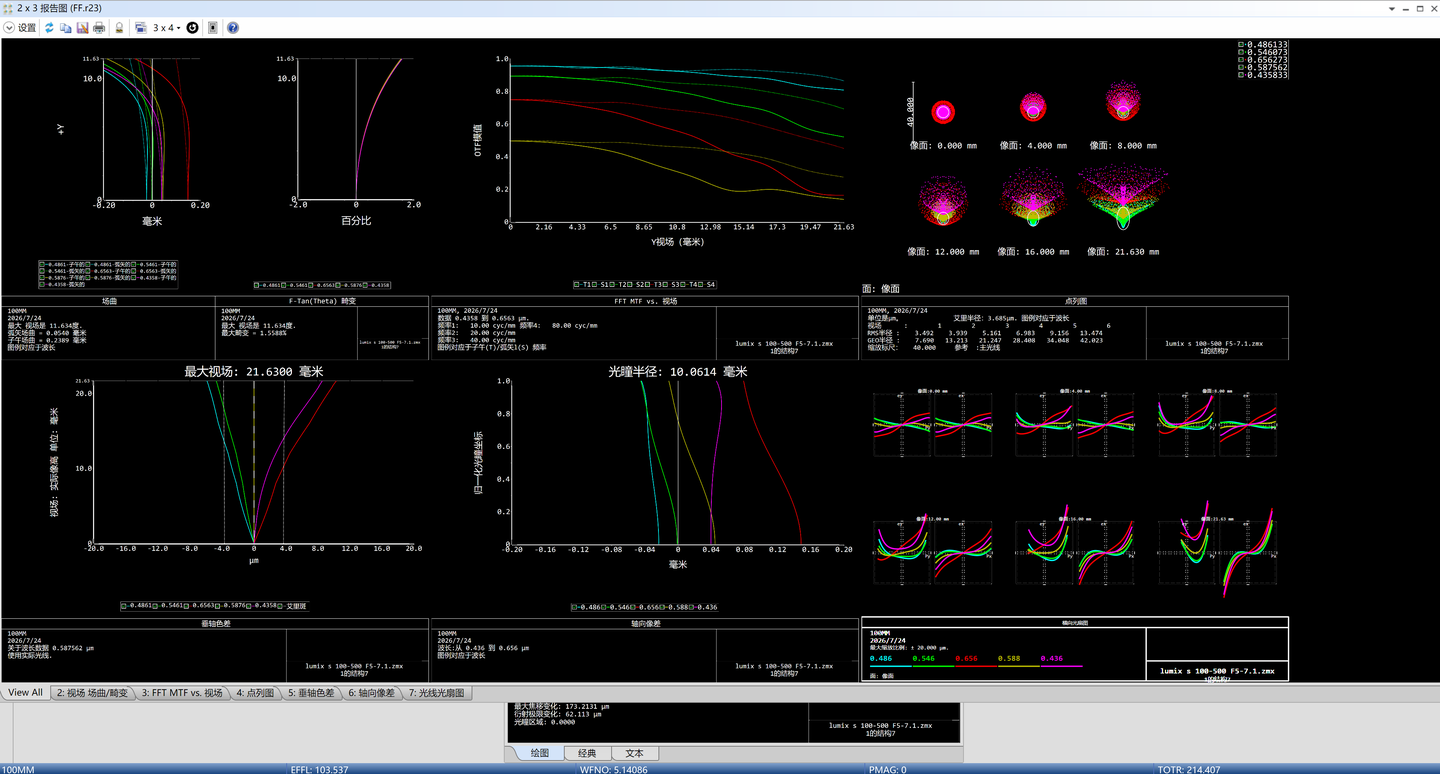Toggle 0.435833 wavelength in spot diagram legend
This screenshot has height=774, width=1440.
click(x=1241, y=75)
